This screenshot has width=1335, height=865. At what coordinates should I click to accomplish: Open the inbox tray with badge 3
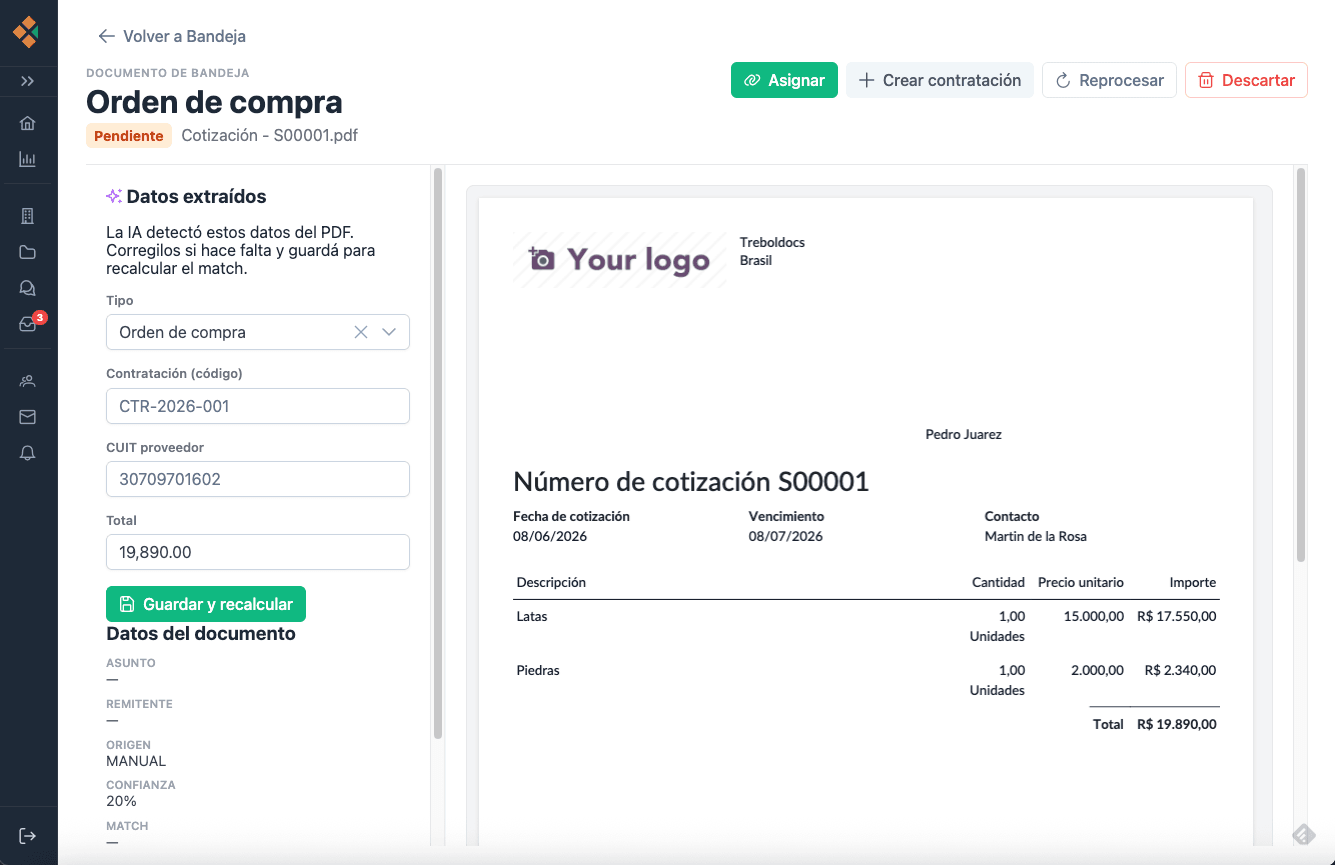click(30, 322)
